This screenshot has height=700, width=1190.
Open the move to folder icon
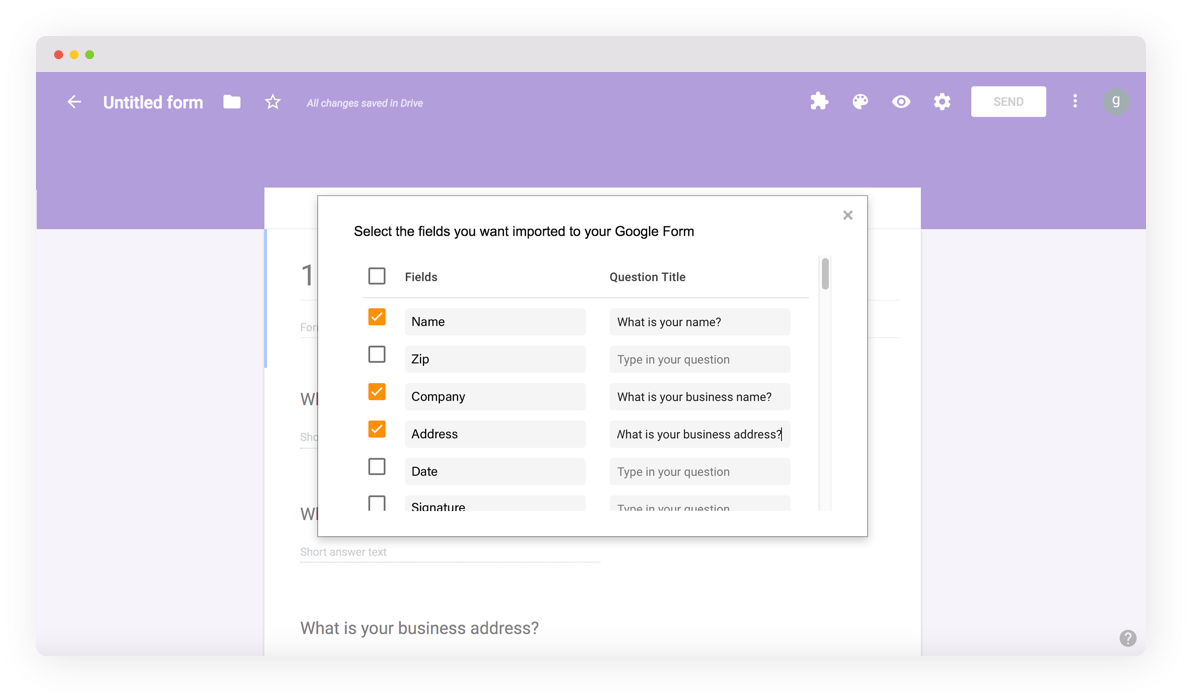point(232,102)
